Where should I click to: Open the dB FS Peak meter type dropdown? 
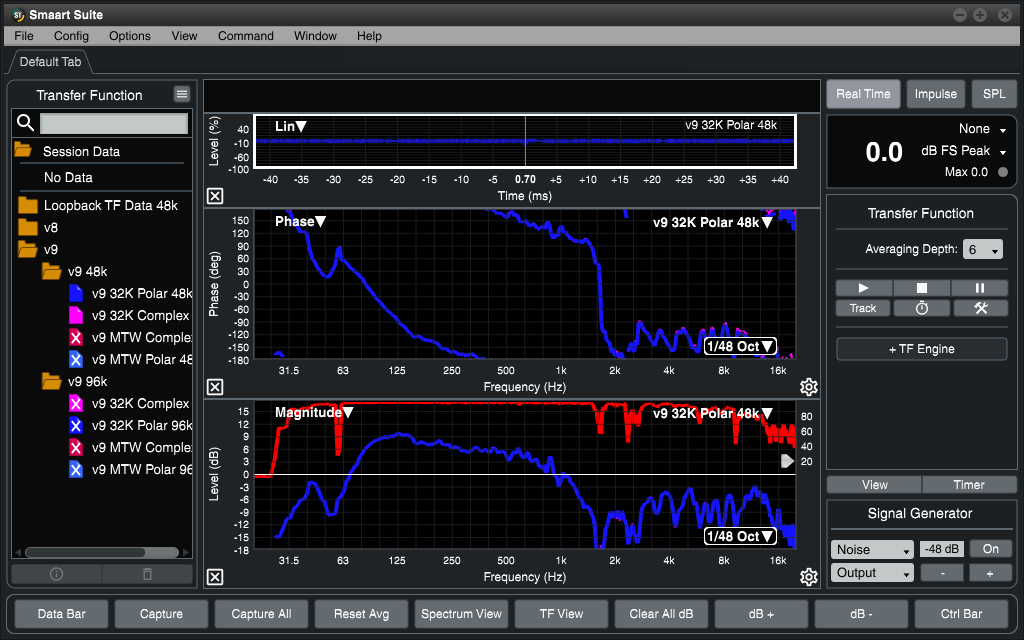click(963, 151)
